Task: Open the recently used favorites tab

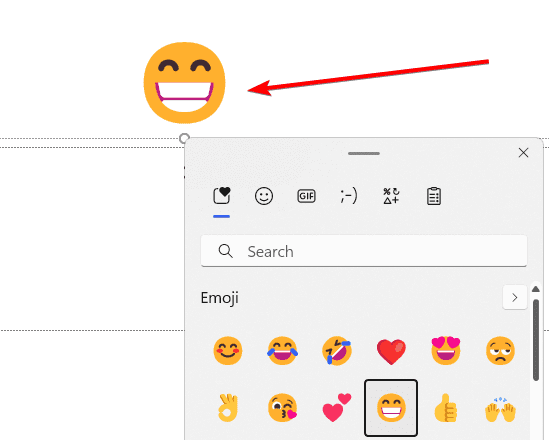Action: (x=221, y=196)
